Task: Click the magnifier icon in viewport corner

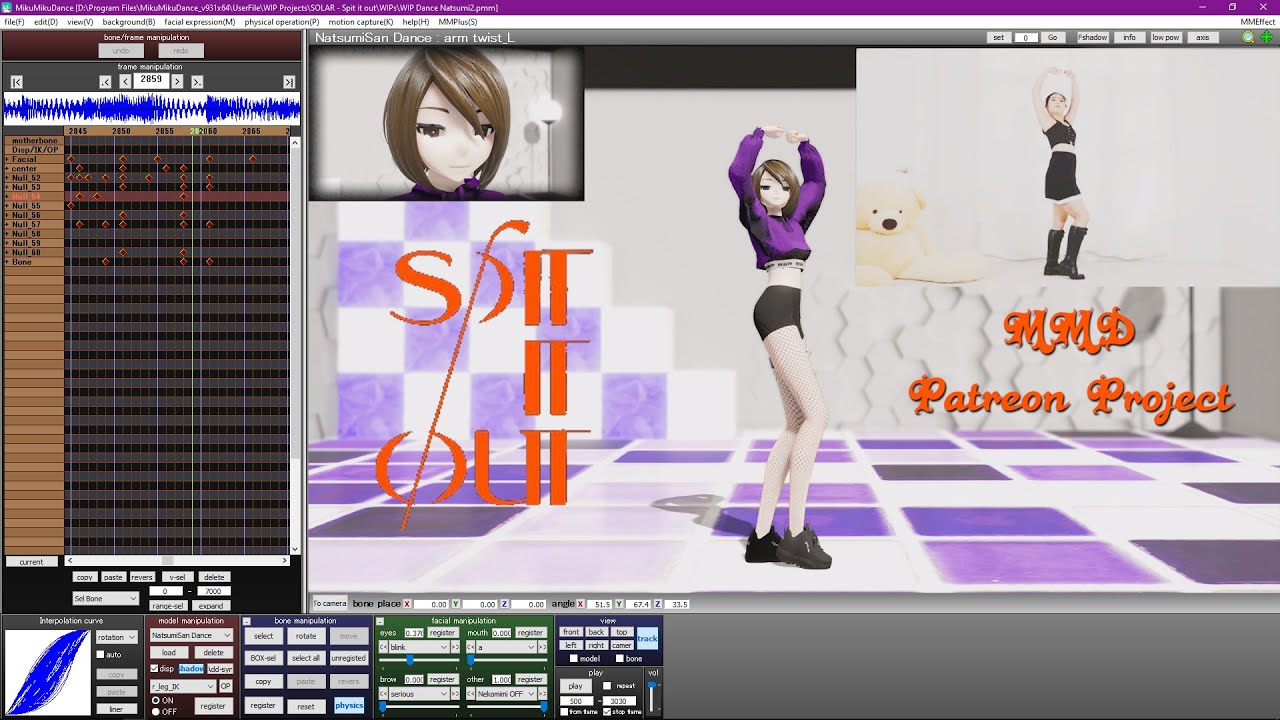Action: [1248, 37]
